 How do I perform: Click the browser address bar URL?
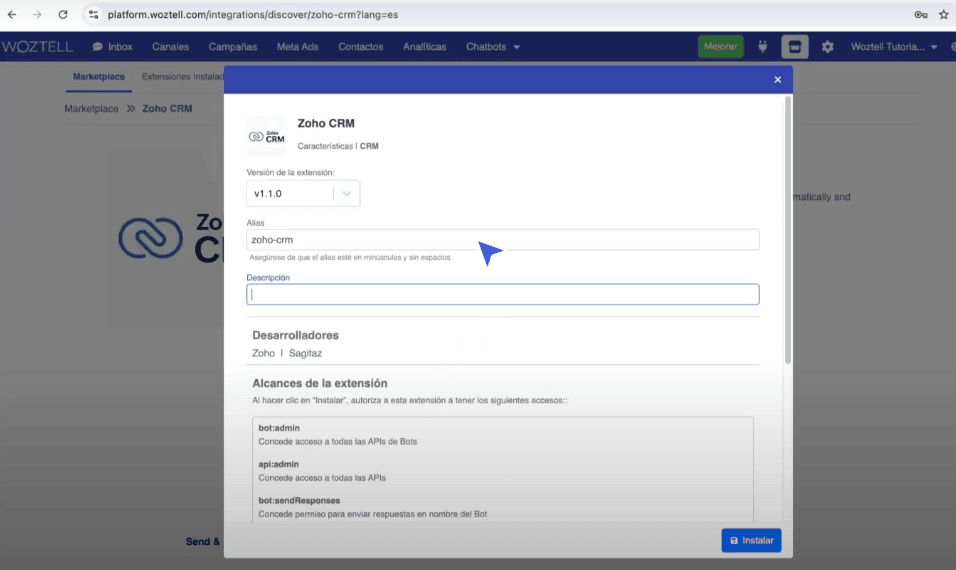click(x=252, y=15)
